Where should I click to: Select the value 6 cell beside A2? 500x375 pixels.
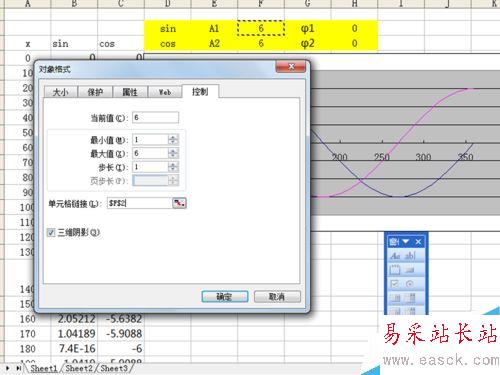coord(261,43)
